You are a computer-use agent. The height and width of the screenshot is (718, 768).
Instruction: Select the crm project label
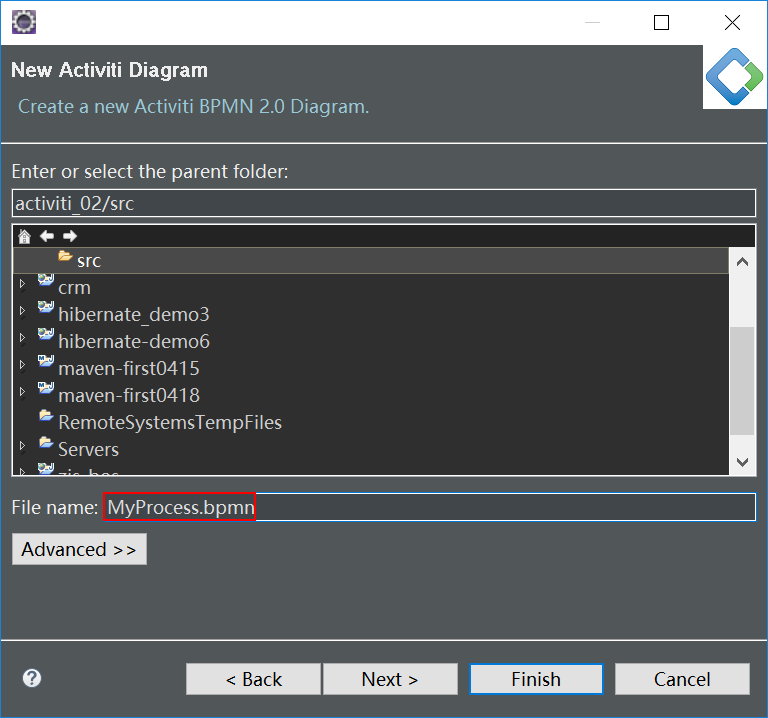tap(74, 288)
